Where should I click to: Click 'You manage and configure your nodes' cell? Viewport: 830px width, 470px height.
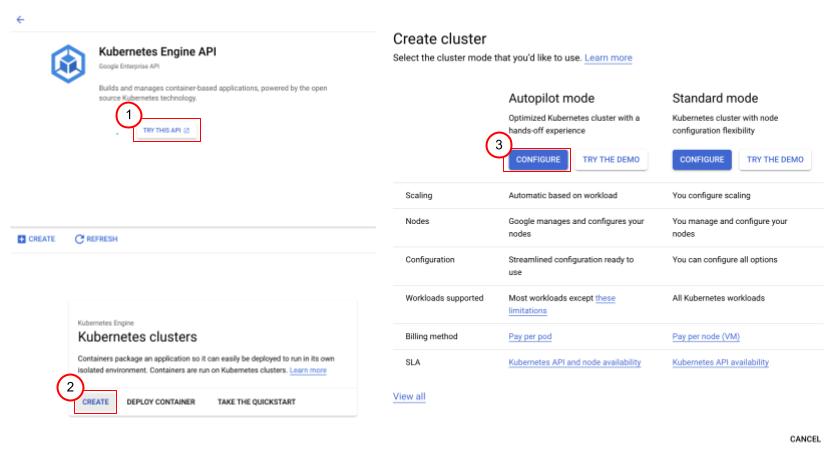729,228
